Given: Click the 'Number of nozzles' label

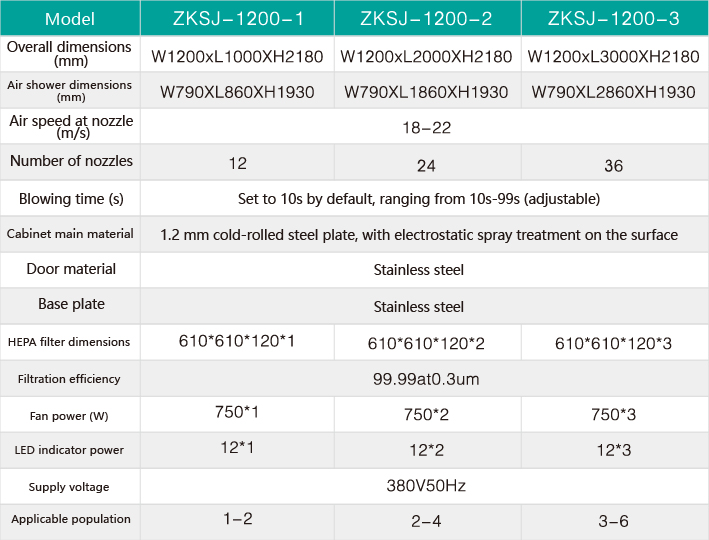Looking at the screenshot, I should [71, 161].
